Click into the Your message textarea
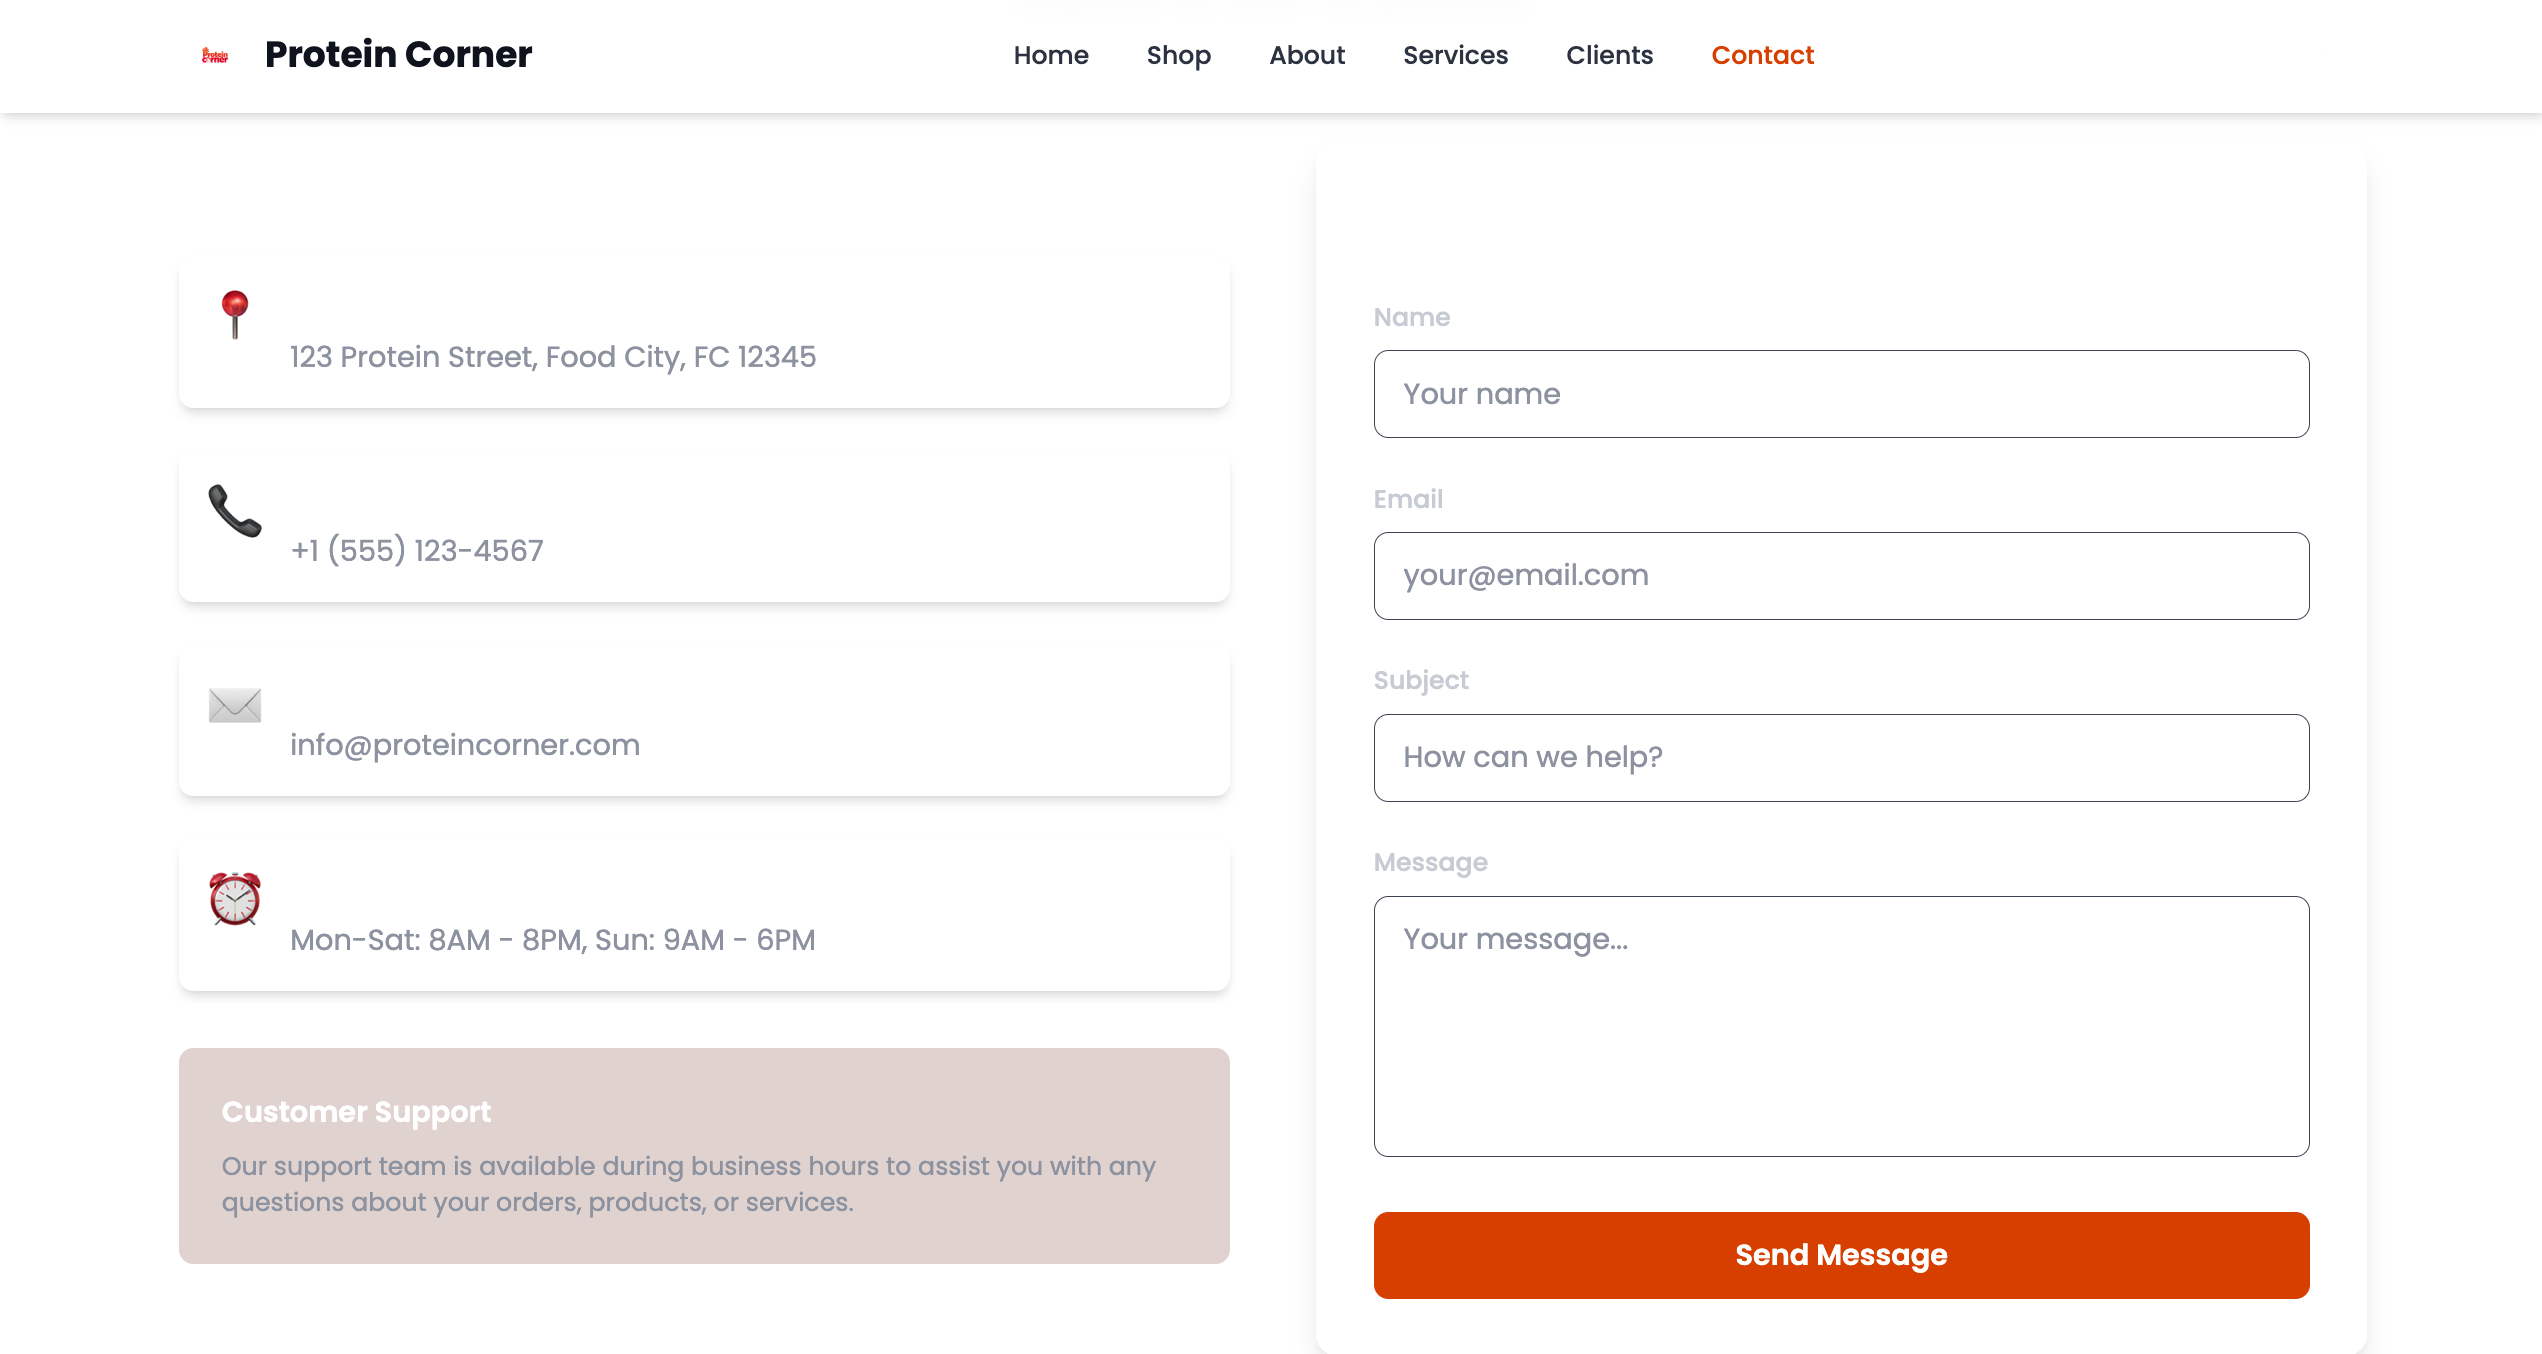Image resolution: width=2542 pixels, height=1354 pixels. [x=1841, y=1026]
